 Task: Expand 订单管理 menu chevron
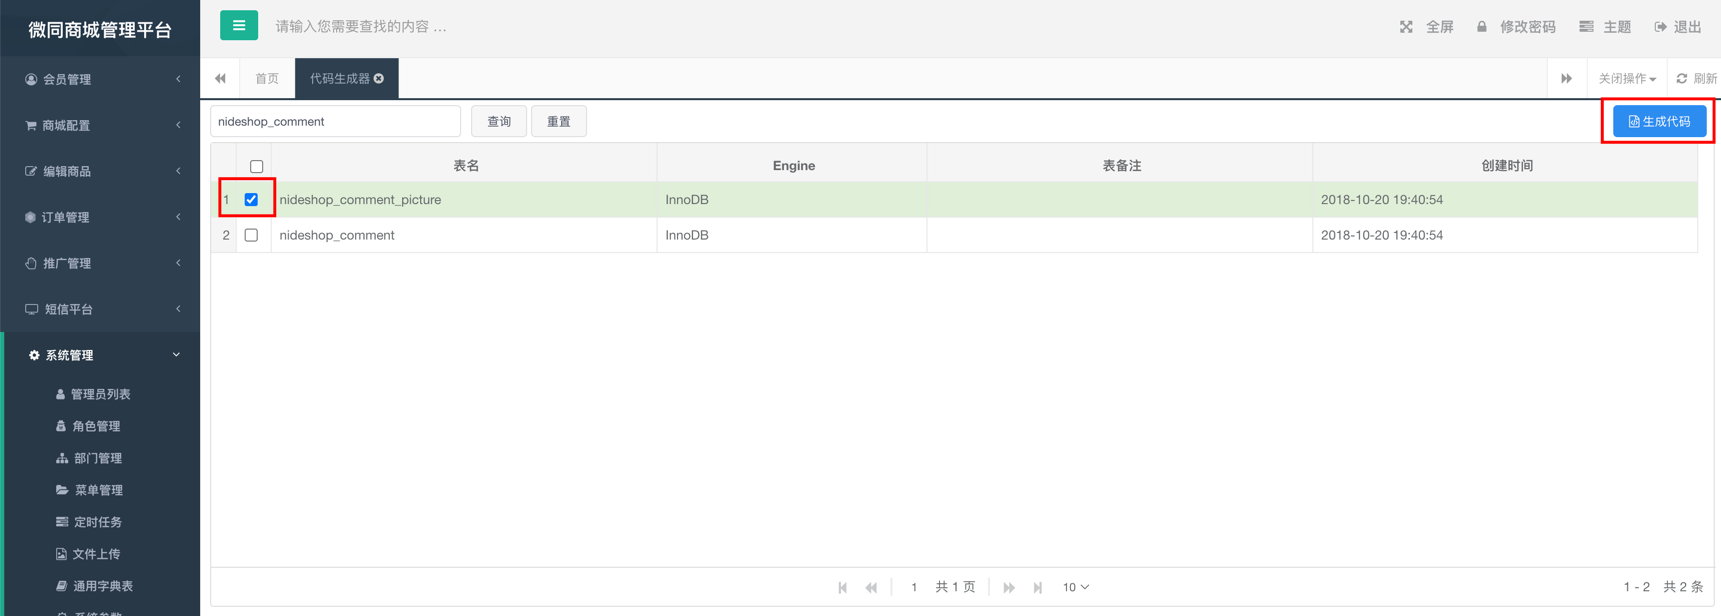click(178, 217)
